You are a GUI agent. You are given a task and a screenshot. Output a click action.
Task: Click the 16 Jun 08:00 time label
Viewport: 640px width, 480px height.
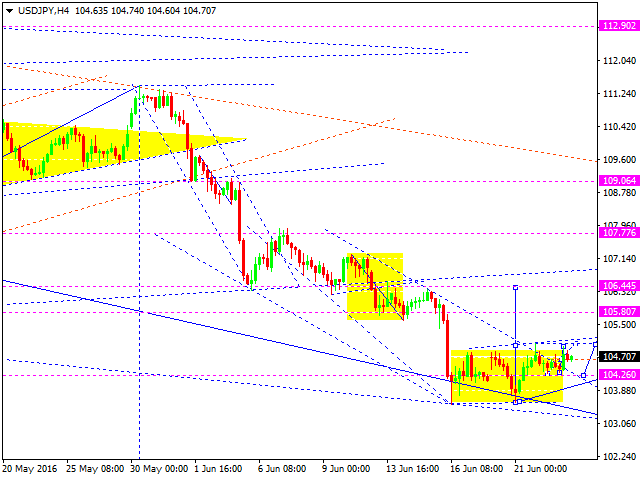477,469
